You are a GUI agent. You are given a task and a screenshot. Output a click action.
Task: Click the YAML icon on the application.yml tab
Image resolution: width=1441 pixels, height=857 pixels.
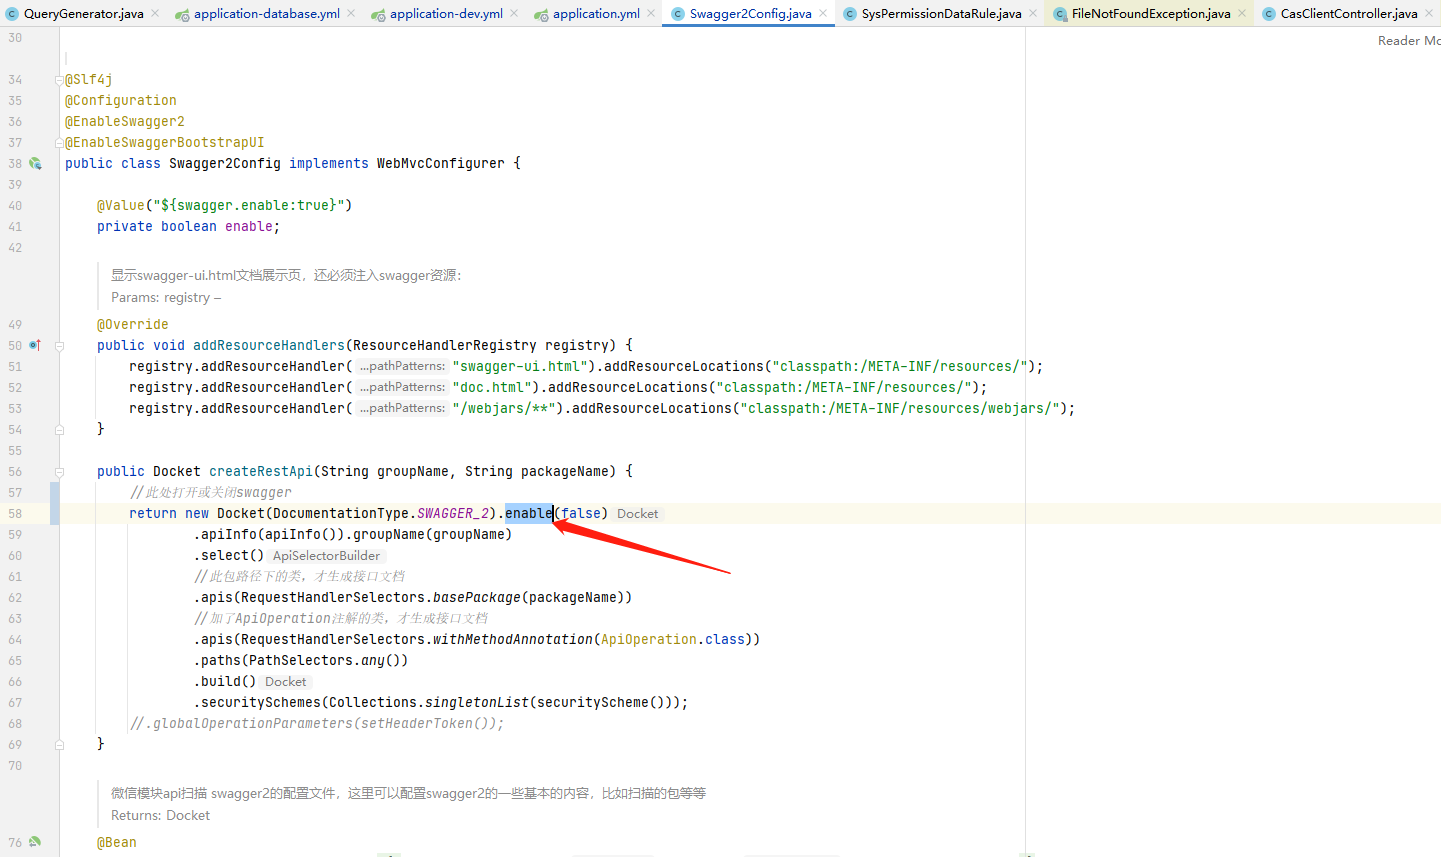540,13
